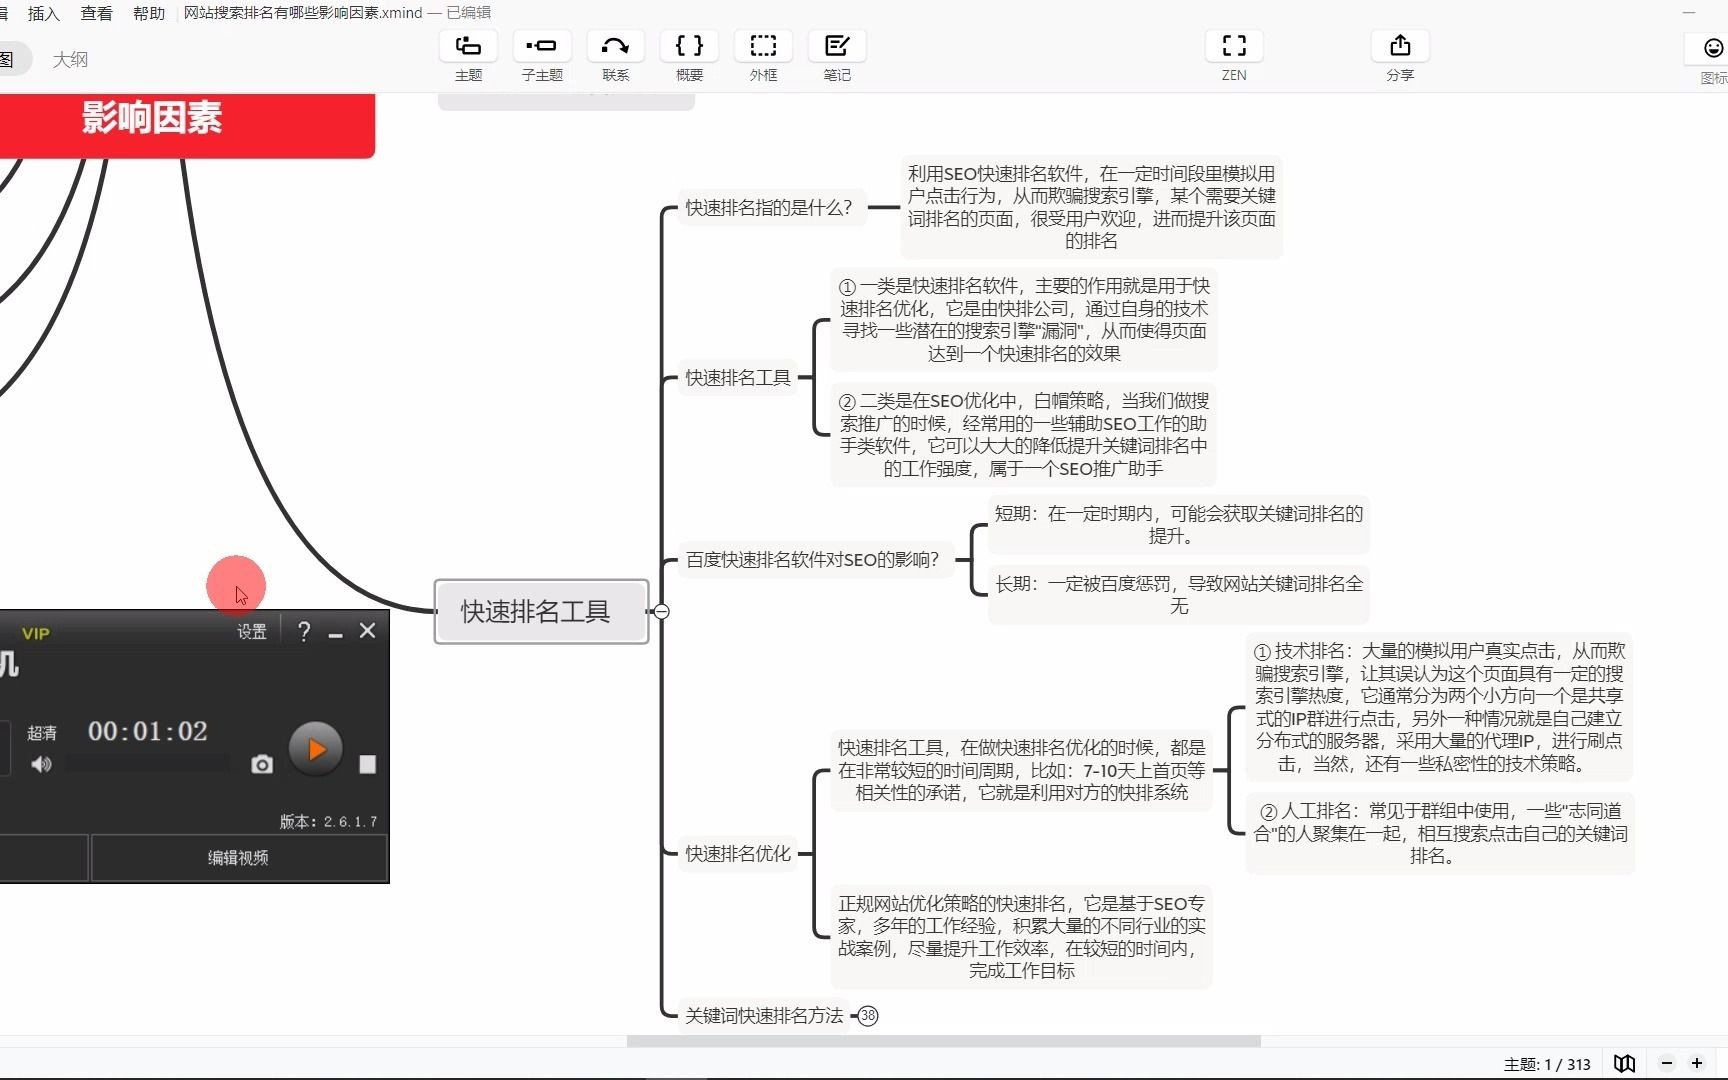Adjust the recorder volume slider
1728x1080 pixels.
click(148, 765)
